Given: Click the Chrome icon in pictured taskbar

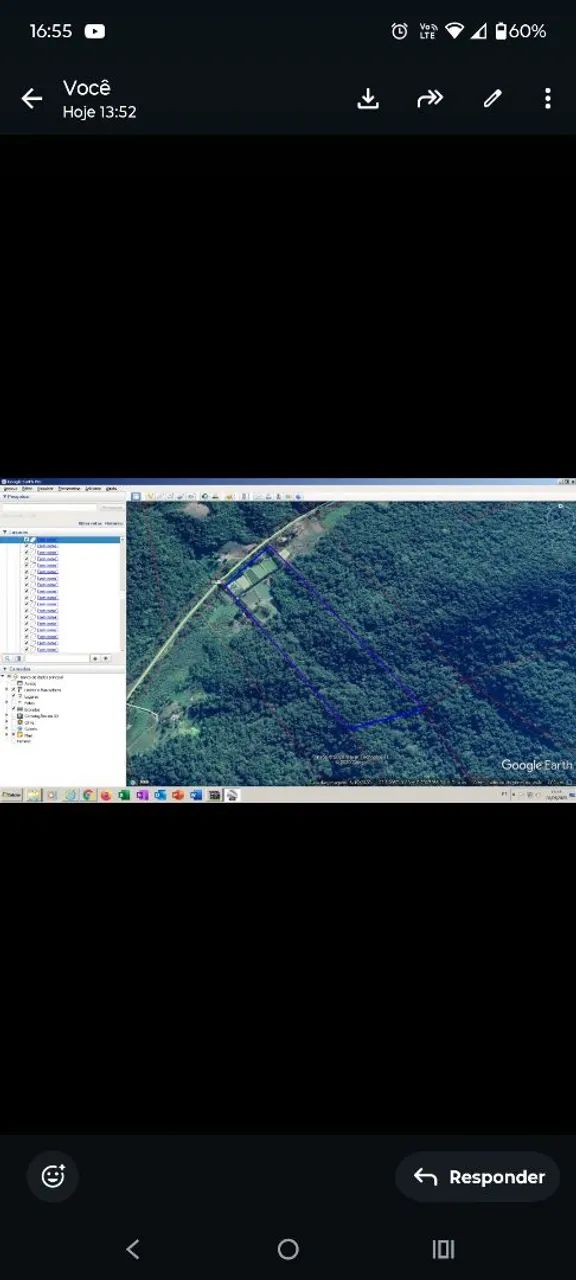Looking at the screenshot, I should pos(88,795).
